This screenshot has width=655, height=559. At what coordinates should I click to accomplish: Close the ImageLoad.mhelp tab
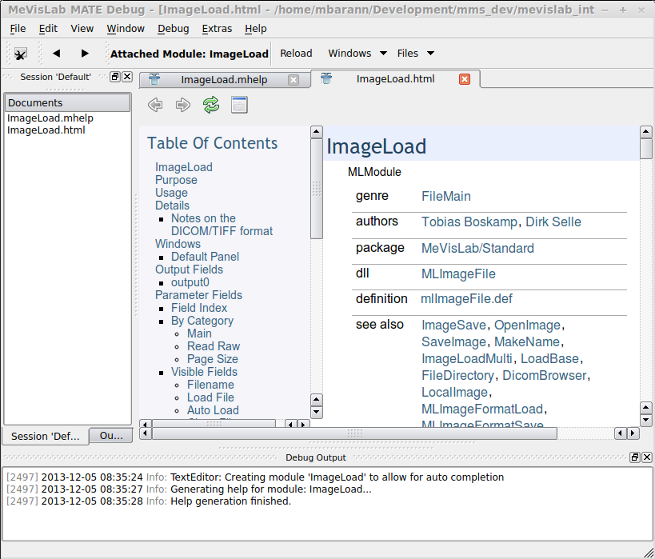click(x=292, y=80)
